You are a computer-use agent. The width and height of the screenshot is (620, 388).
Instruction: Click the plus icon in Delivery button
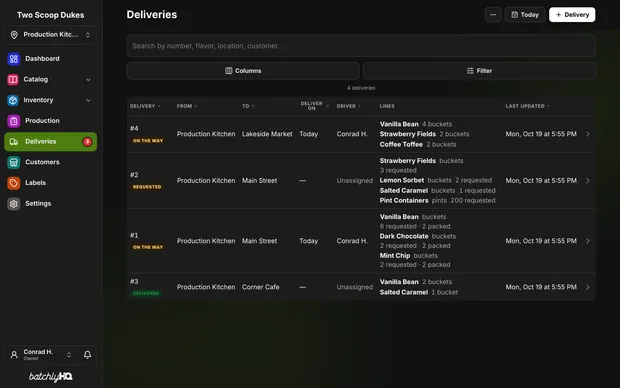click(558, 15)
